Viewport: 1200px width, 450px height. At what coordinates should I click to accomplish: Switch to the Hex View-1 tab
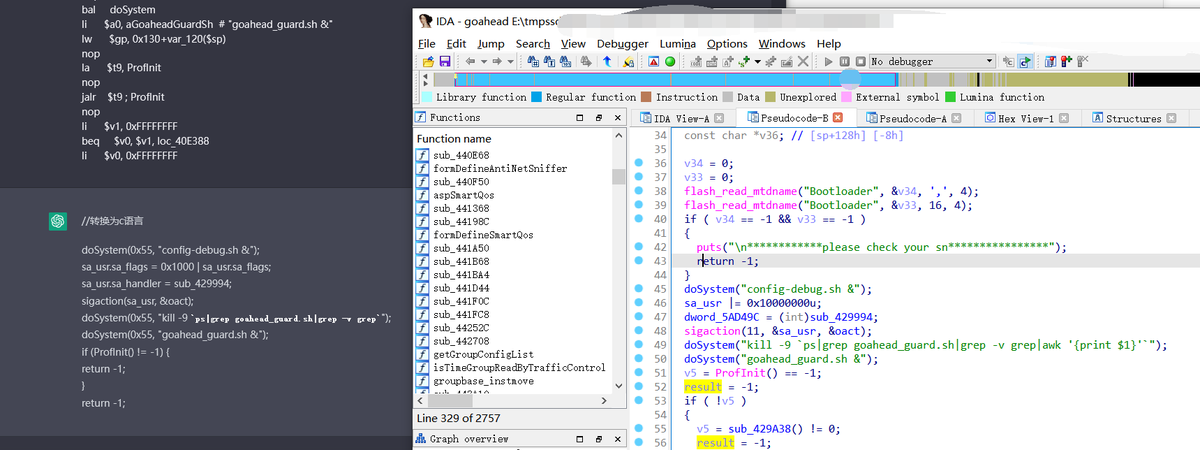(x=1026, y=118)
